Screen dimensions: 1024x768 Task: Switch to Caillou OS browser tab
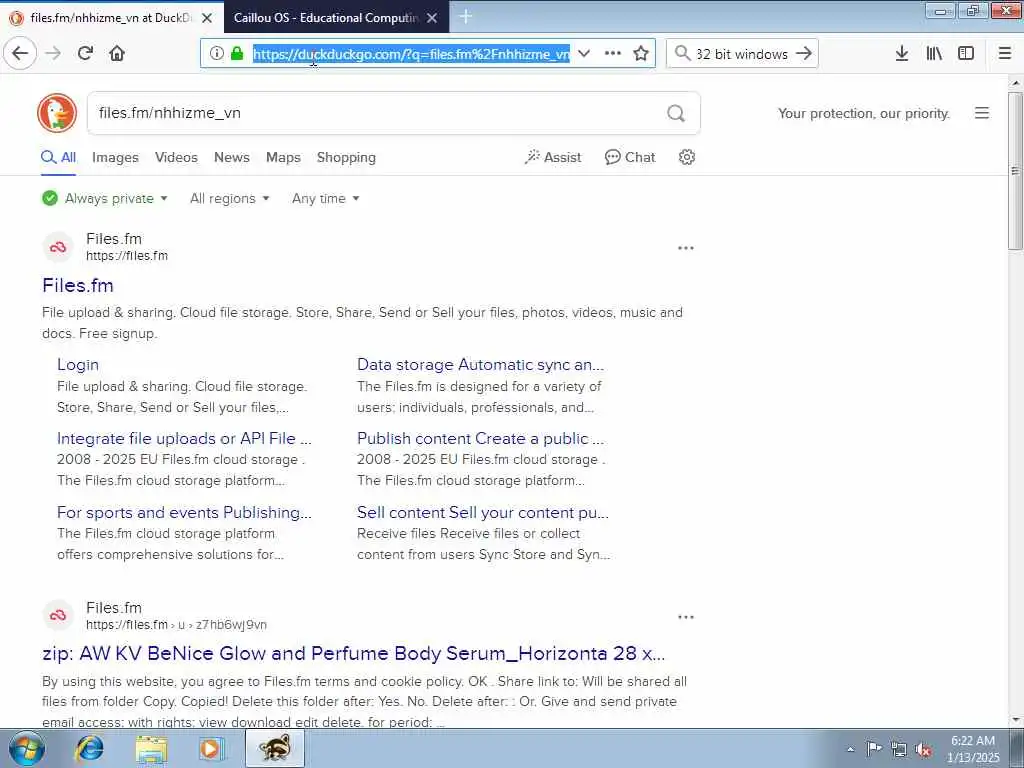(325, 18)
